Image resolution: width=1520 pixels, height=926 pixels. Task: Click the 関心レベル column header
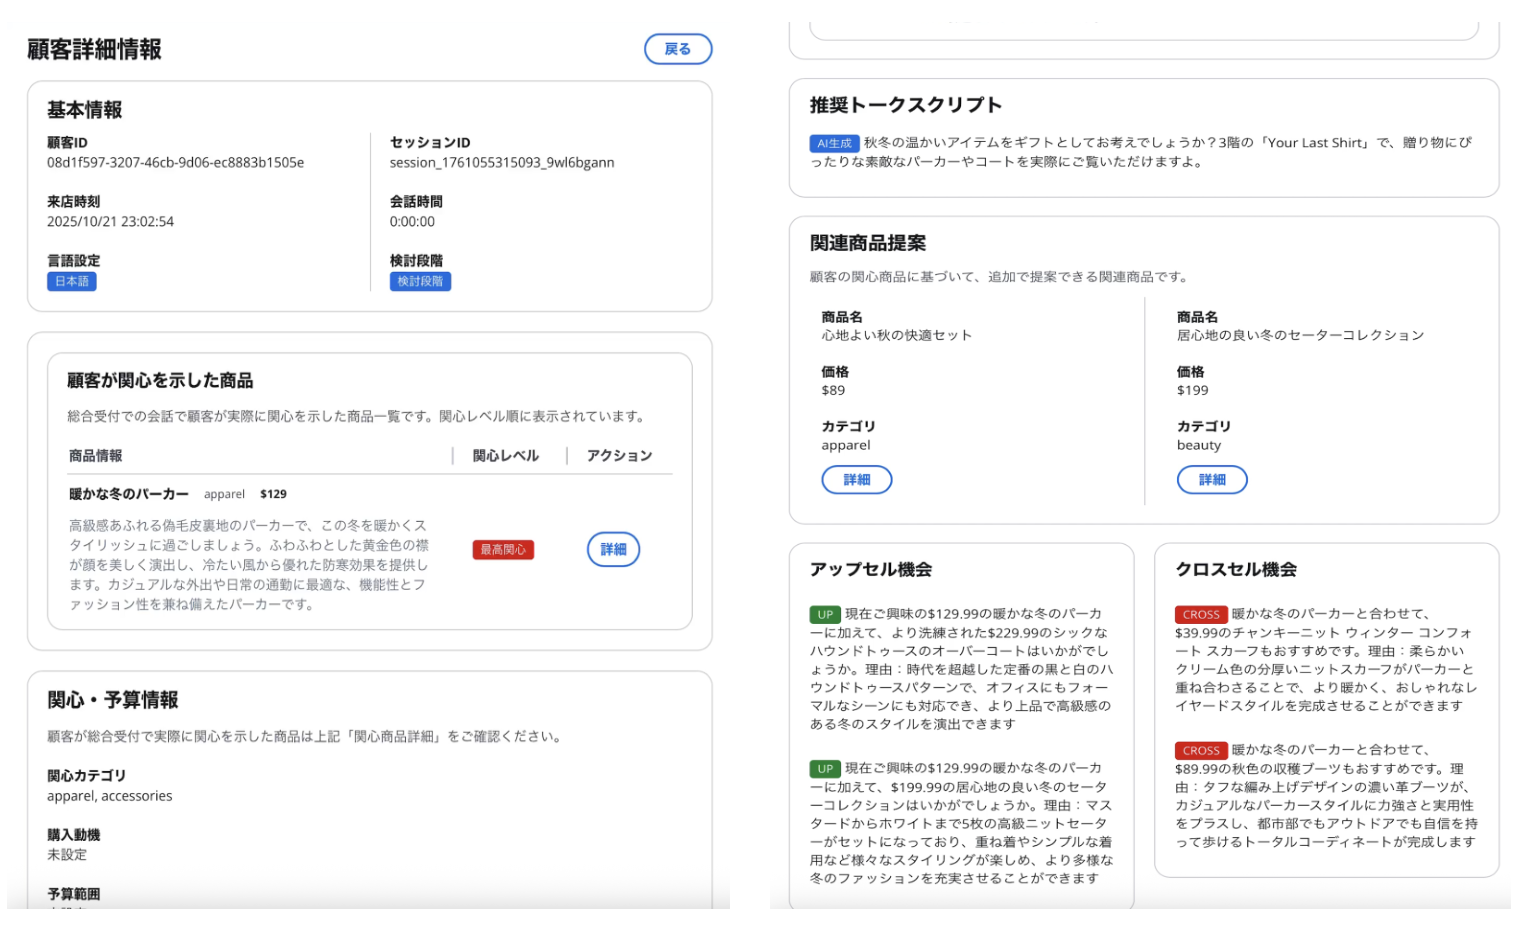pyautogui.click(x=505, y=456)
